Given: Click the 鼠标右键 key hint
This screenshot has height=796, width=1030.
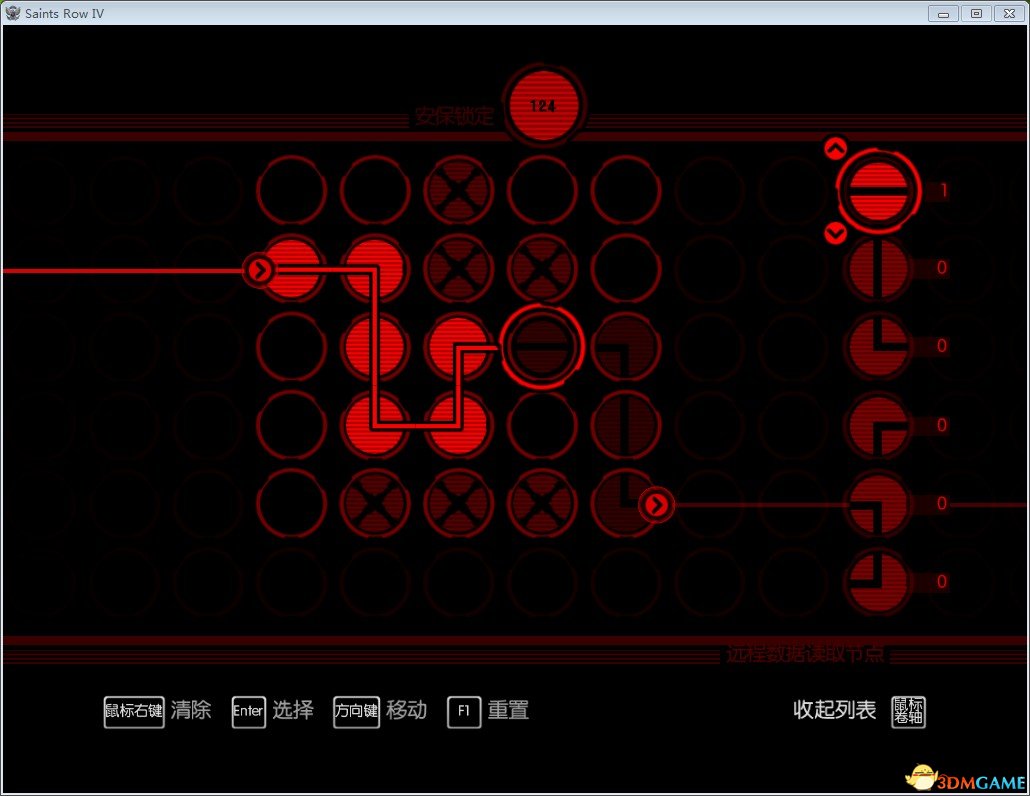Looking at the screenshot, I should coord(134,712).
